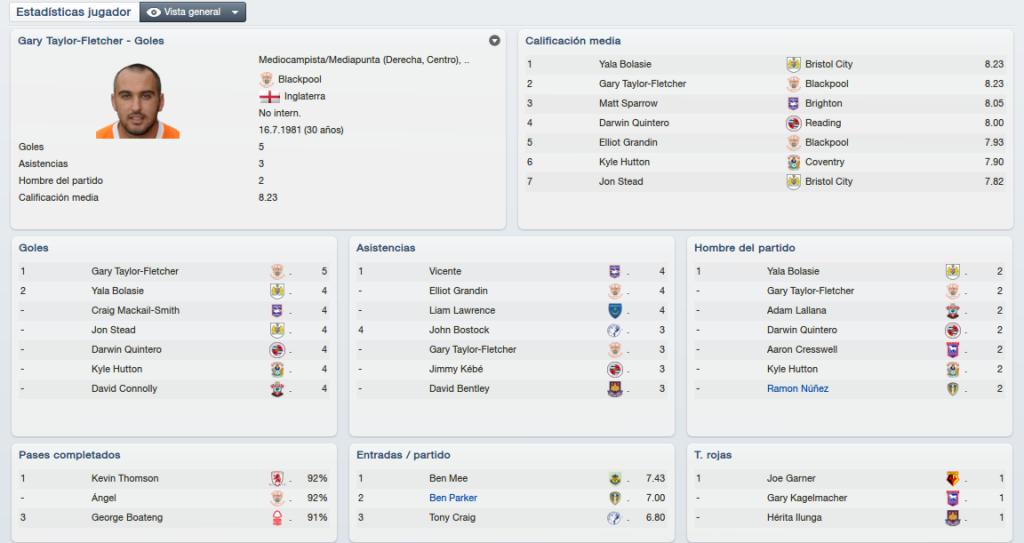This screenshot has width=1024, height=543.
Task: Click Middlesbrough badge beside Kevin Thomson
Action: 277,478
